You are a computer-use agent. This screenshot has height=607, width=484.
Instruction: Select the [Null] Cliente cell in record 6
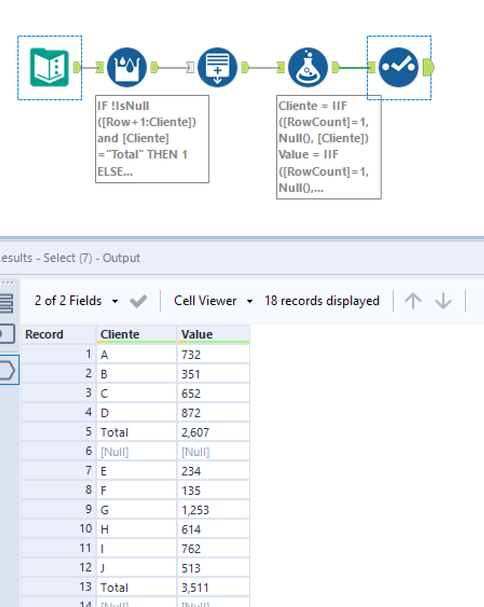point(136,451)
